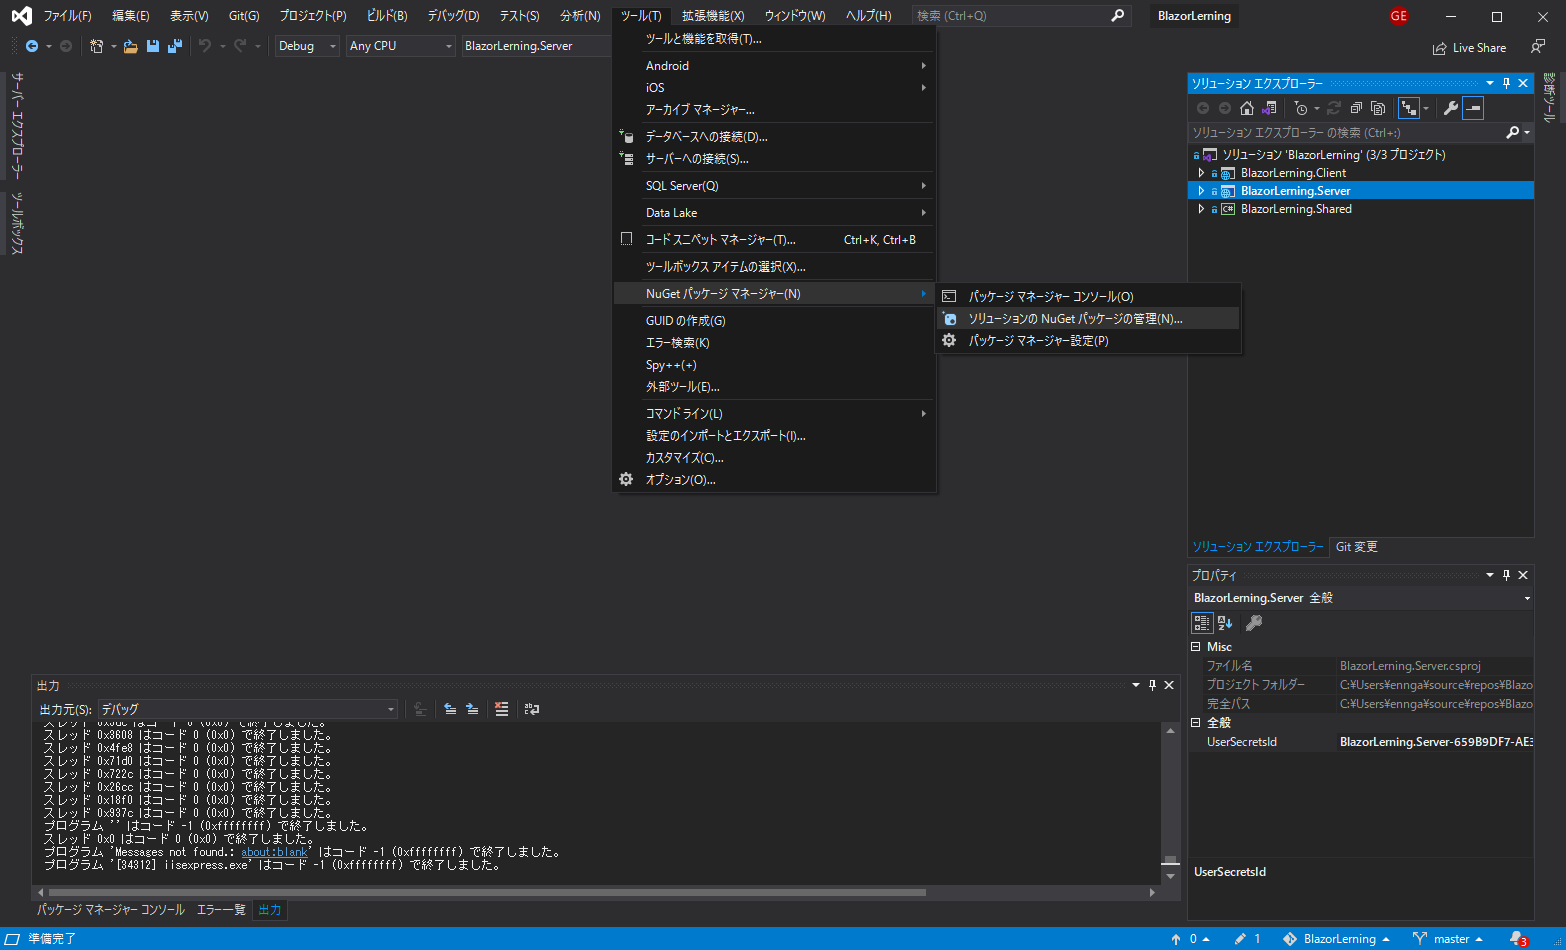The image size is (1566, 950).
Task: Open the SQL Server(Q) submenu
Action: pos(775,186)
